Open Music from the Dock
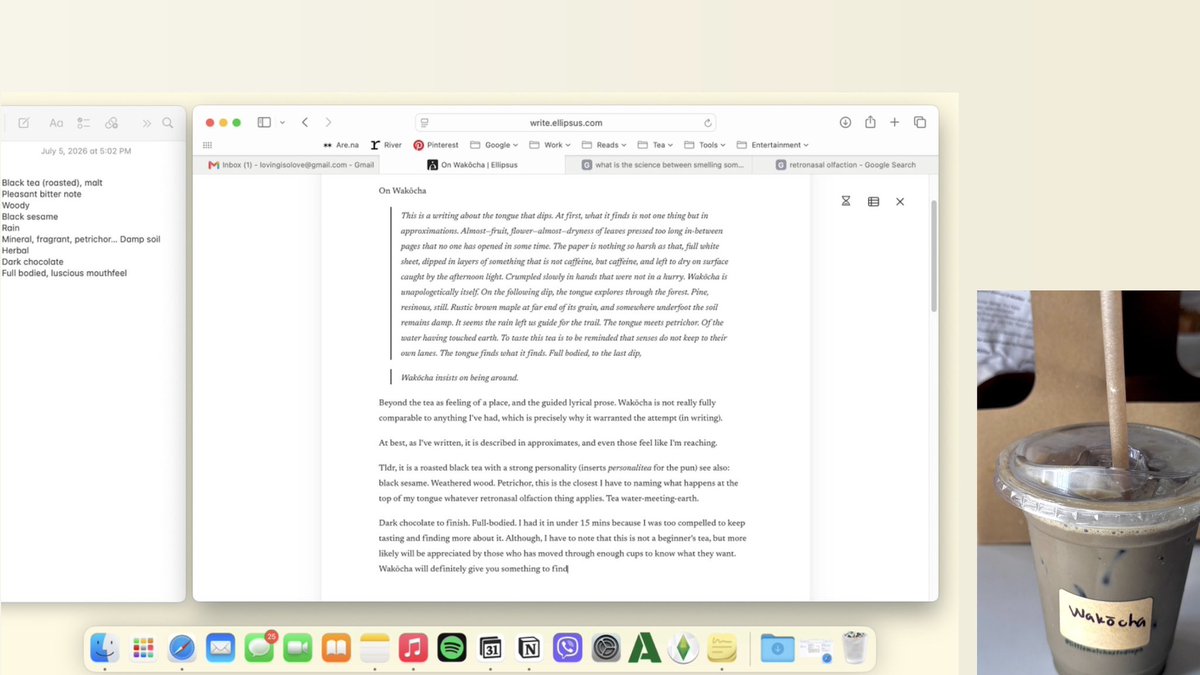Image resolution: width=1200 pixels, height=675 pixels. tap(413, 648)
